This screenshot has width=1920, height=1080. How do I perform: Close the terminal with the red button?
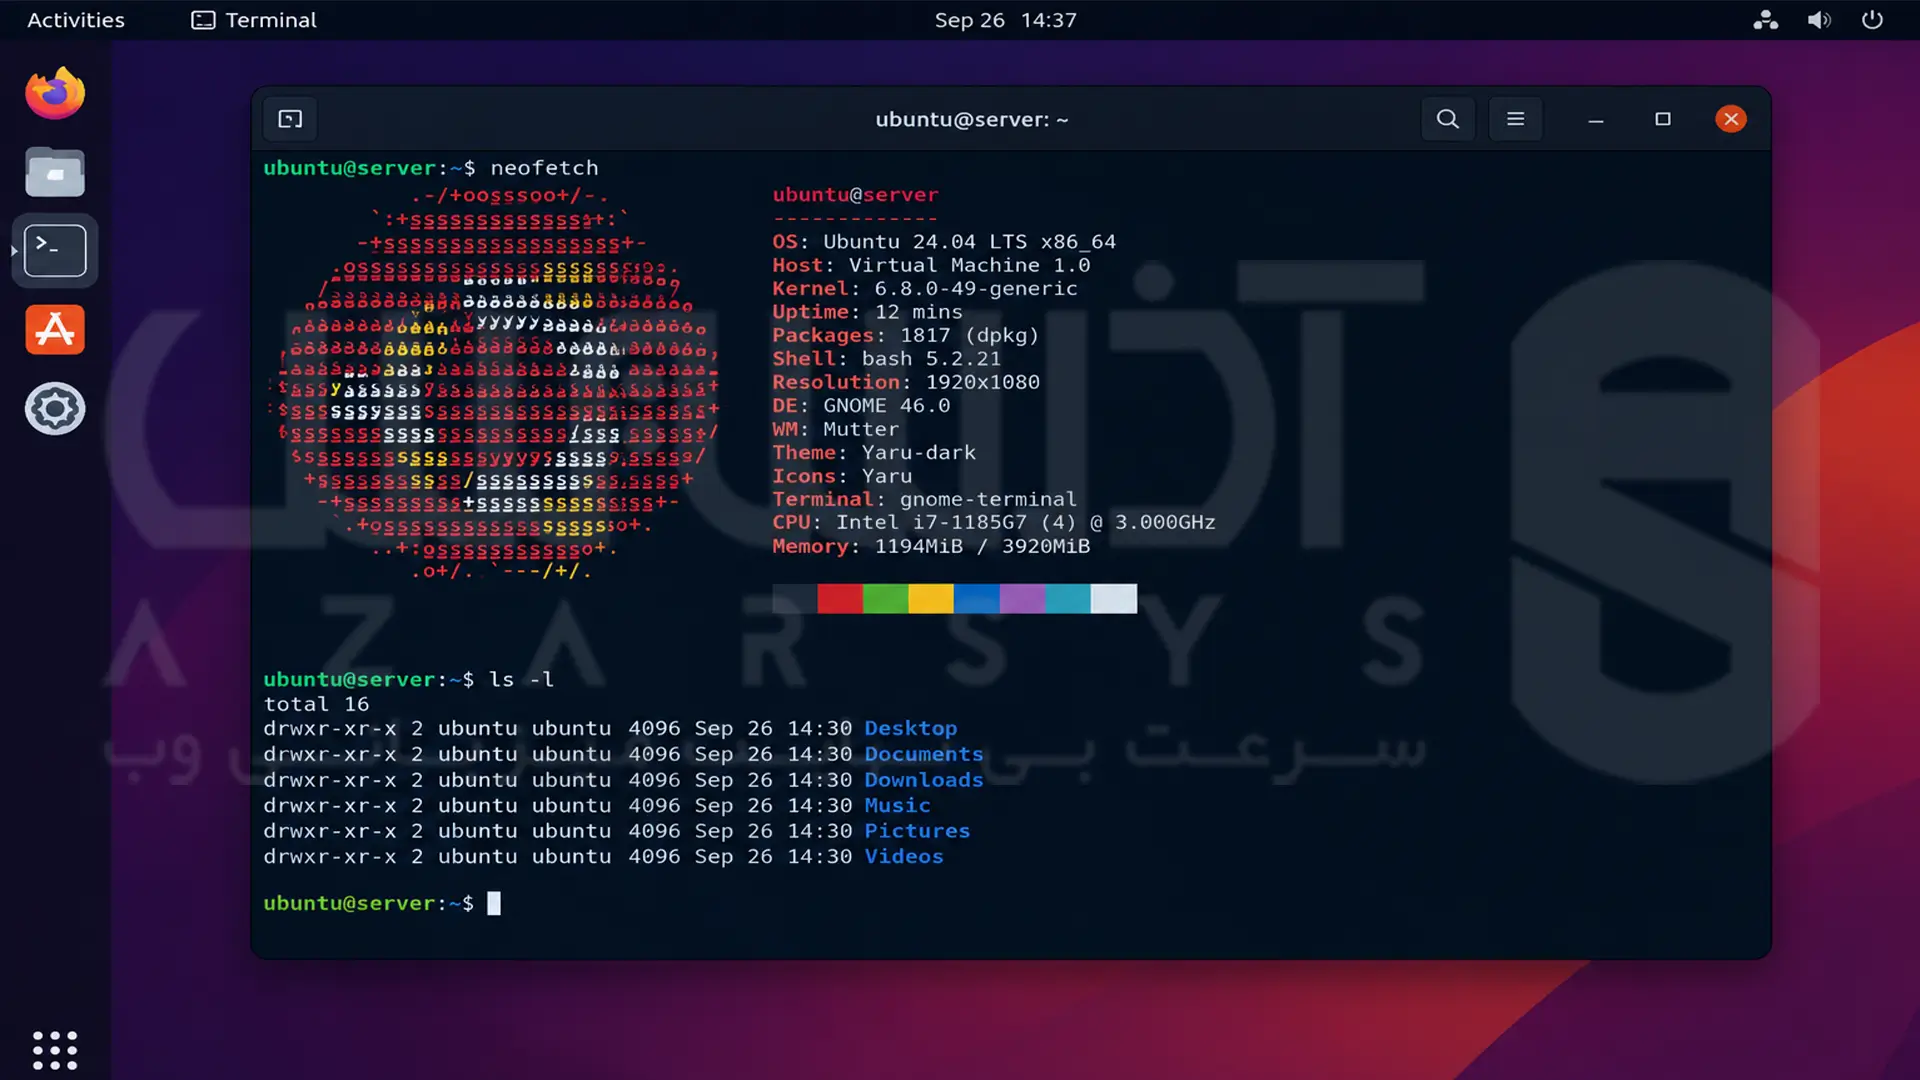(1730, 119)
